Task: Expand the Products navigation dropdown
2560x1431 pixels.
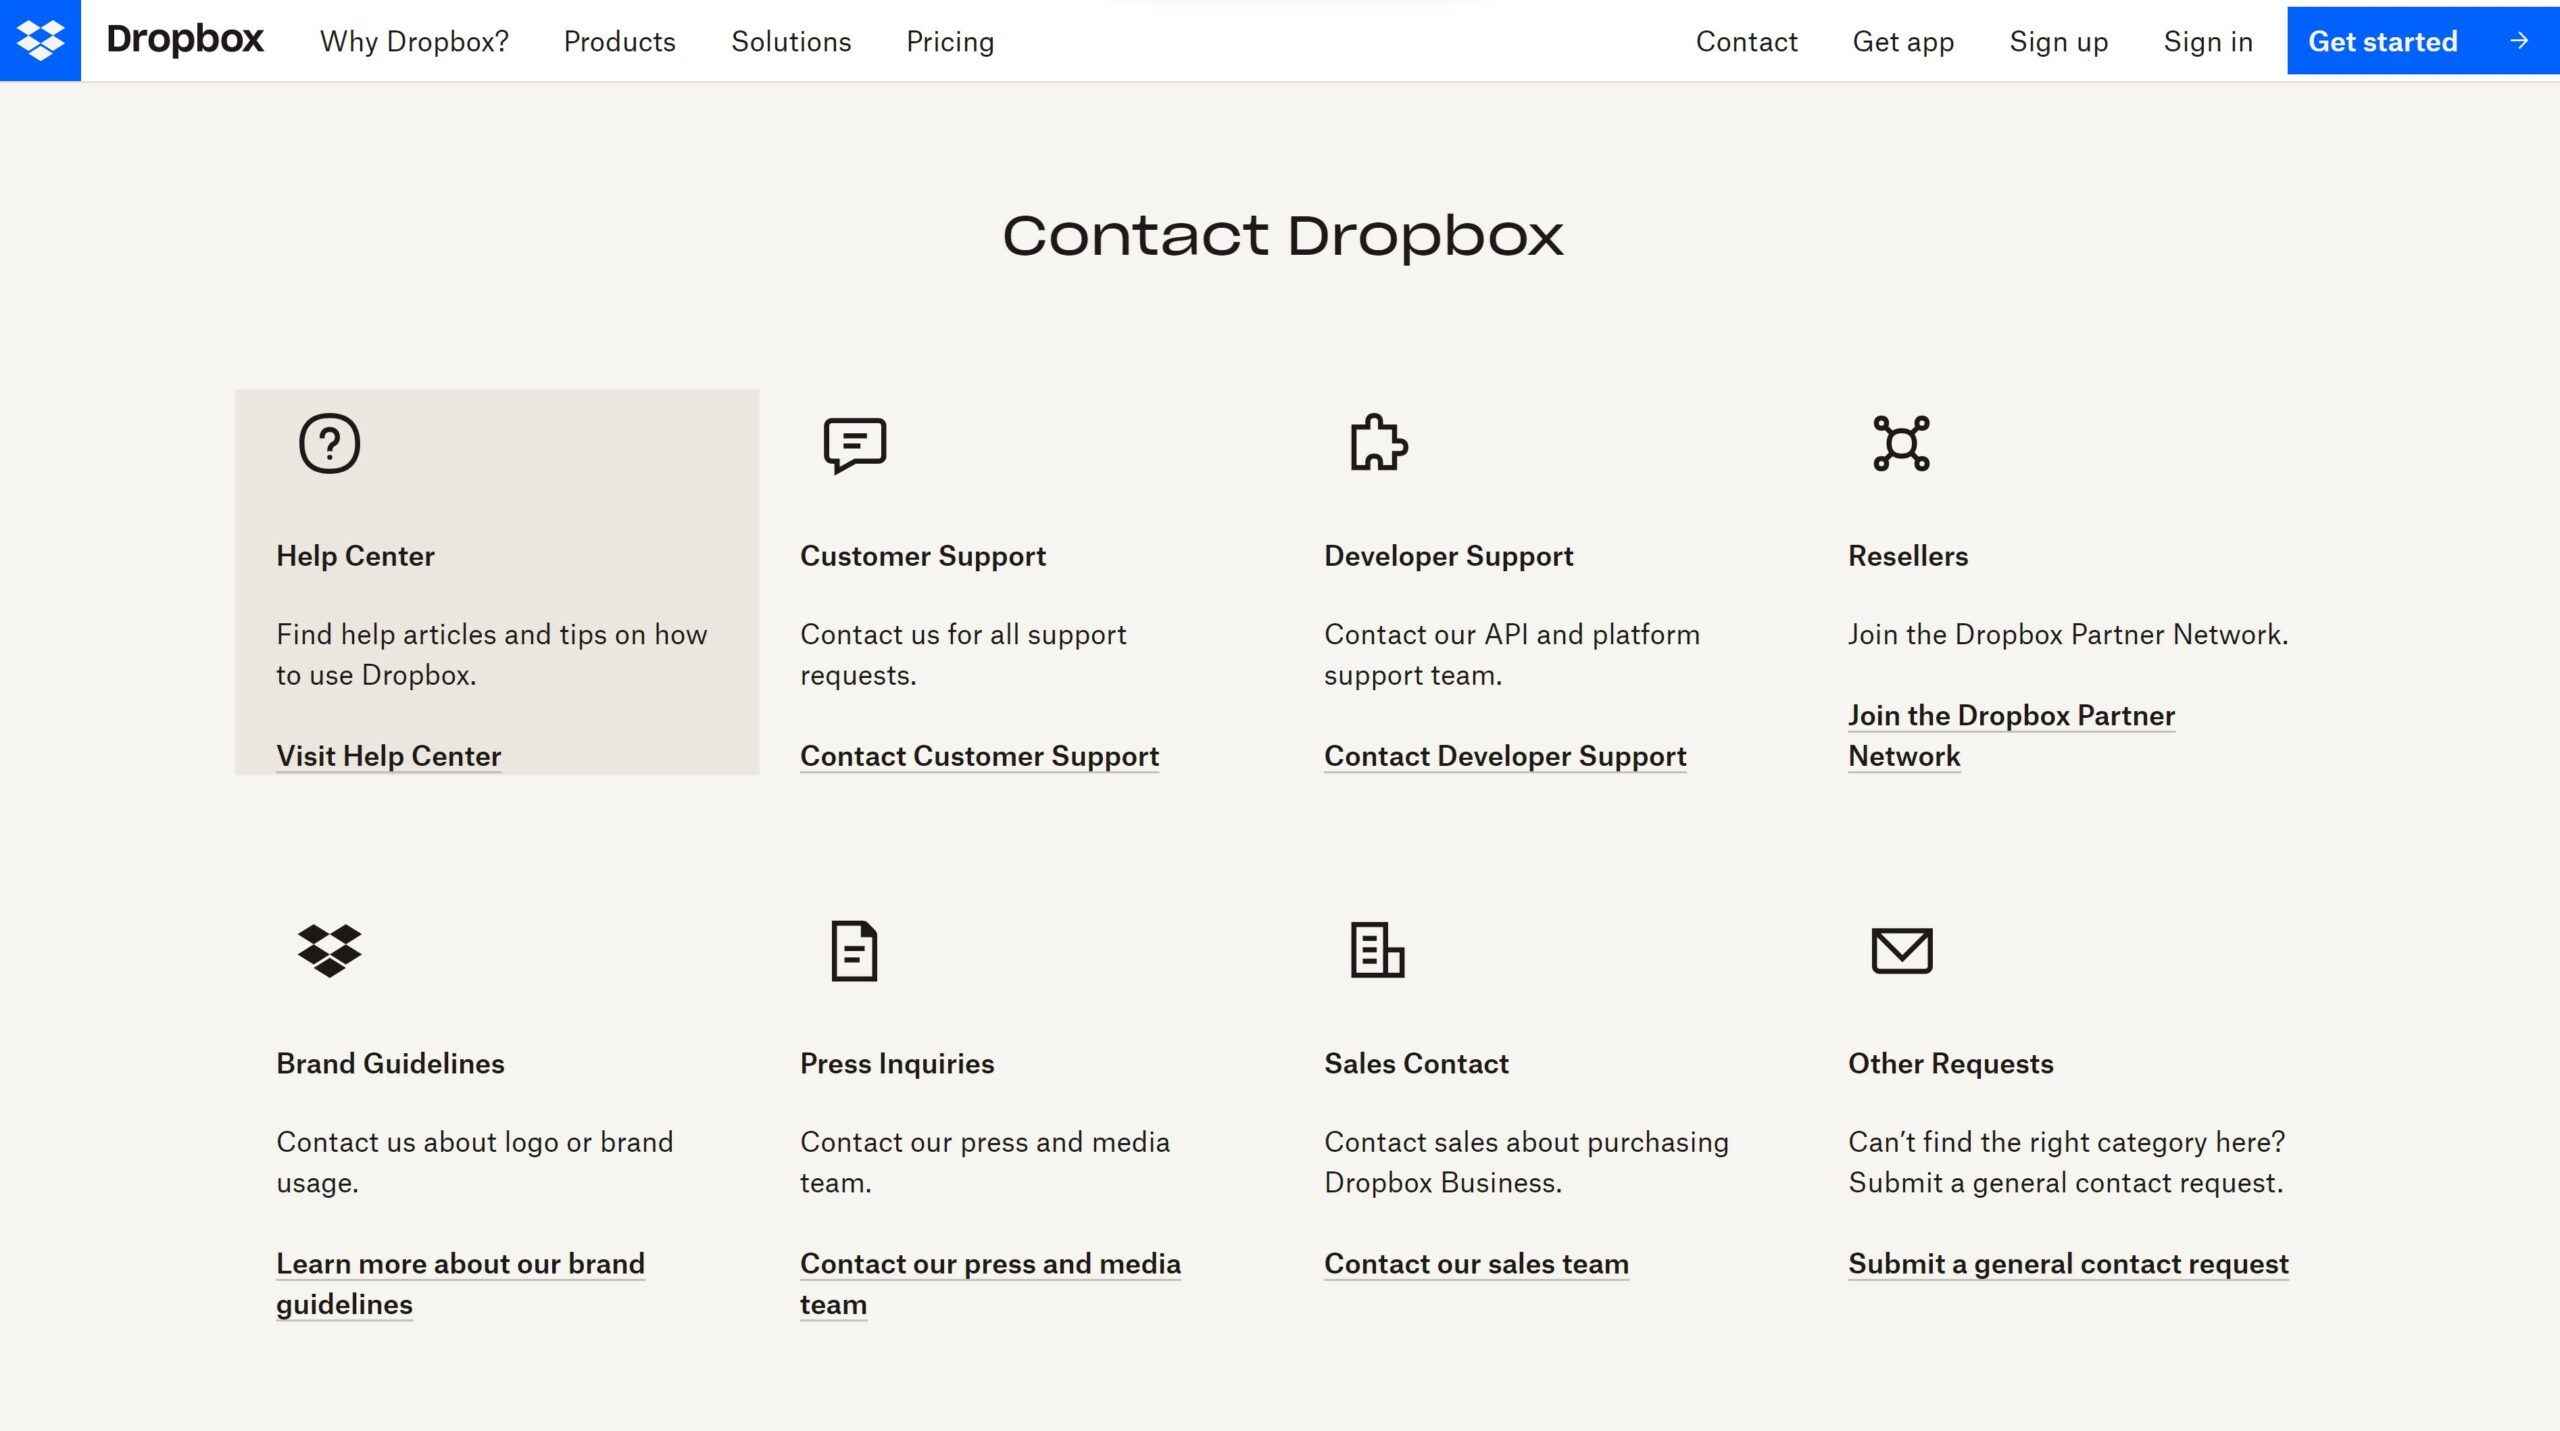Action: (619, 39)
